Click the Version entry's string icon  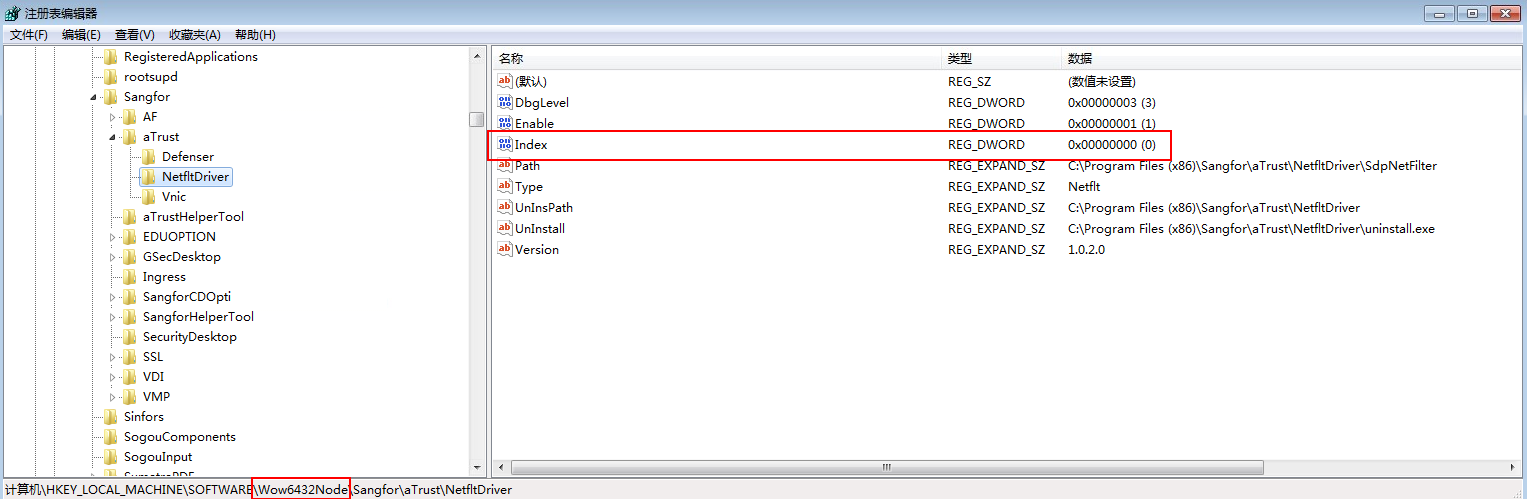pyautogui.click(x=504, y=249)
